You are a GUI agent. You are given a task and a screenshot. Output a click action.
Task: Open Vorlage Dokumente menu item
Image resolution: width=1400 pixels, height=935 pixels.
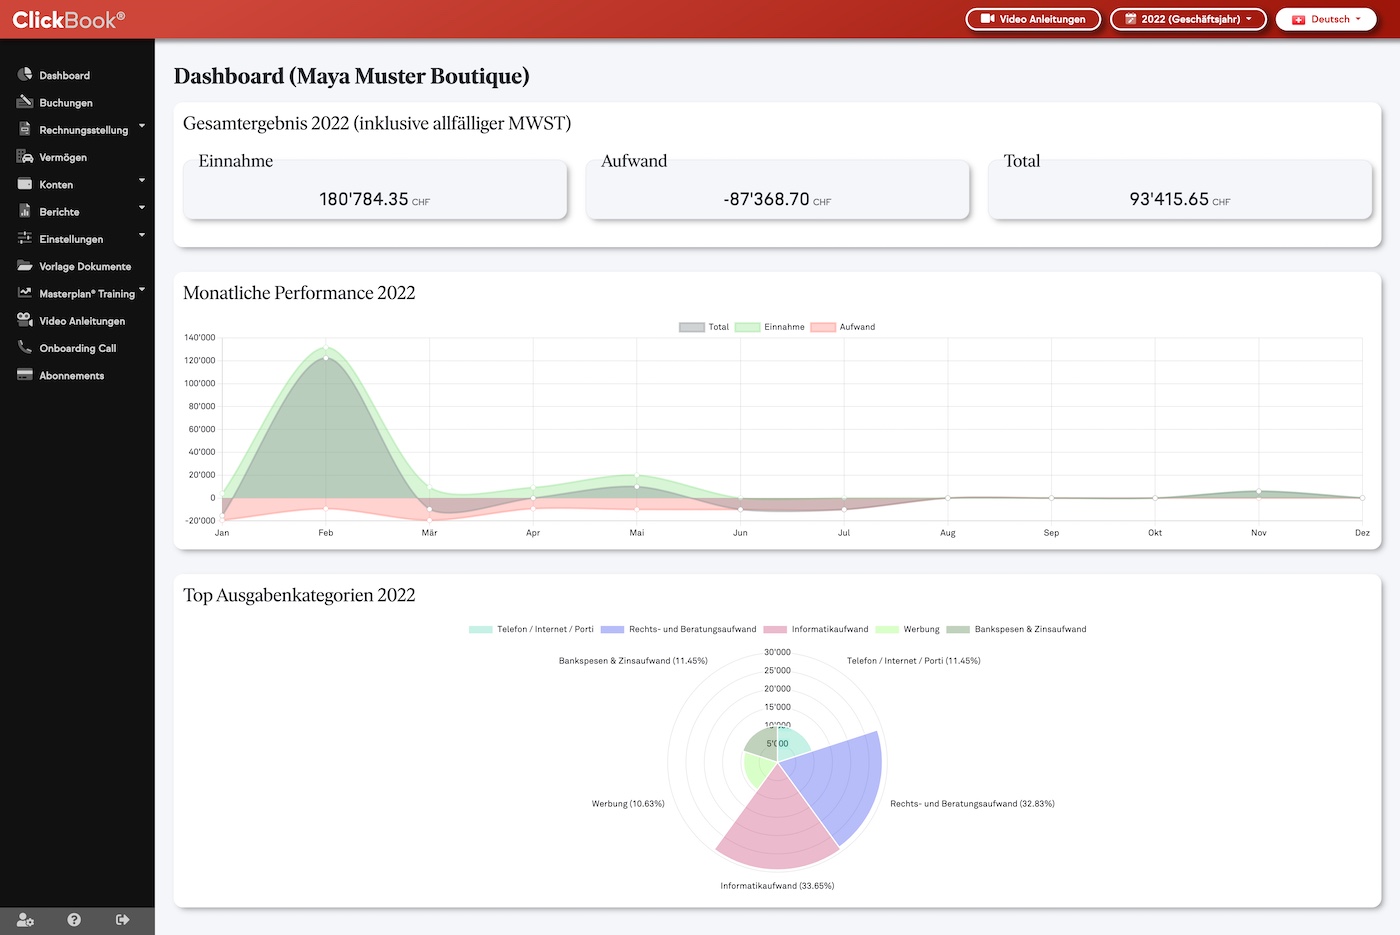pyautogui.click(x=85, y=267)
